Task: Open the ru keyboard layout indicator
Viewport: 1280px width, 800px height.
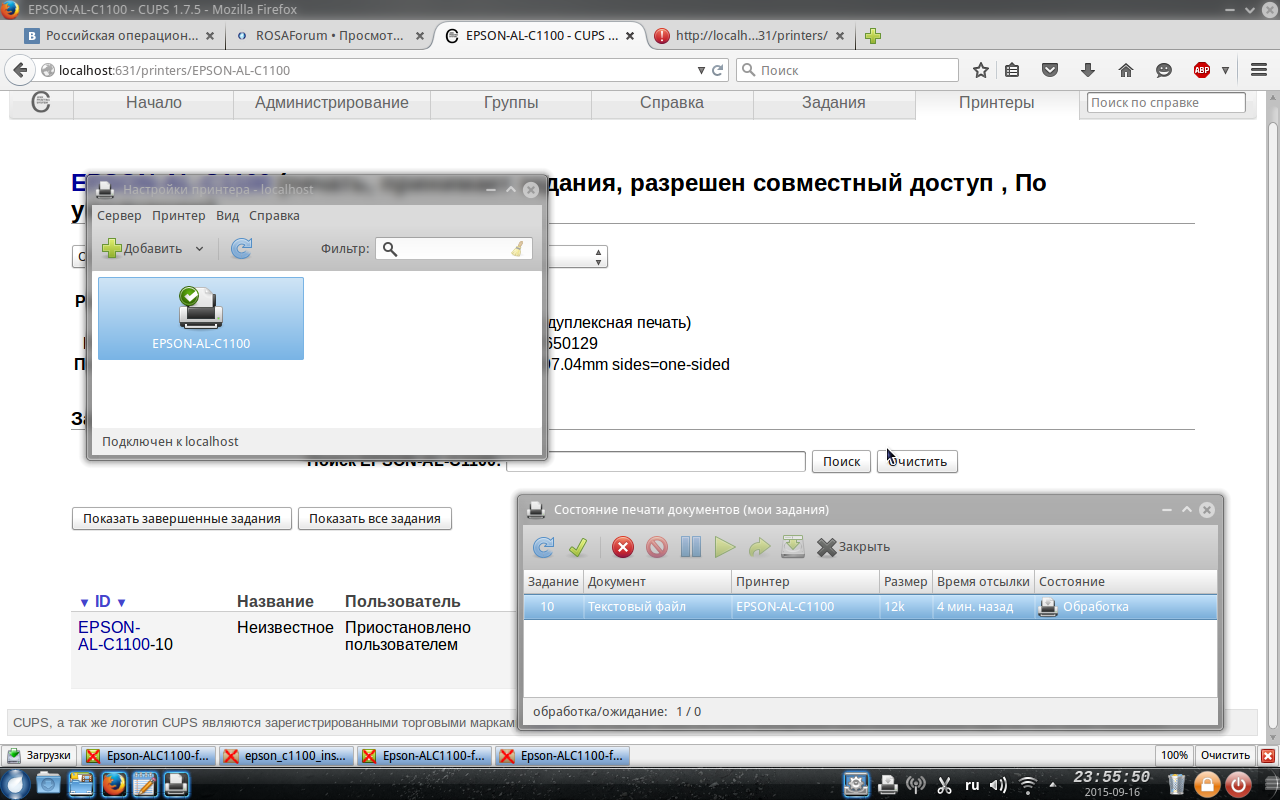Action: click(x=972, y=785)
